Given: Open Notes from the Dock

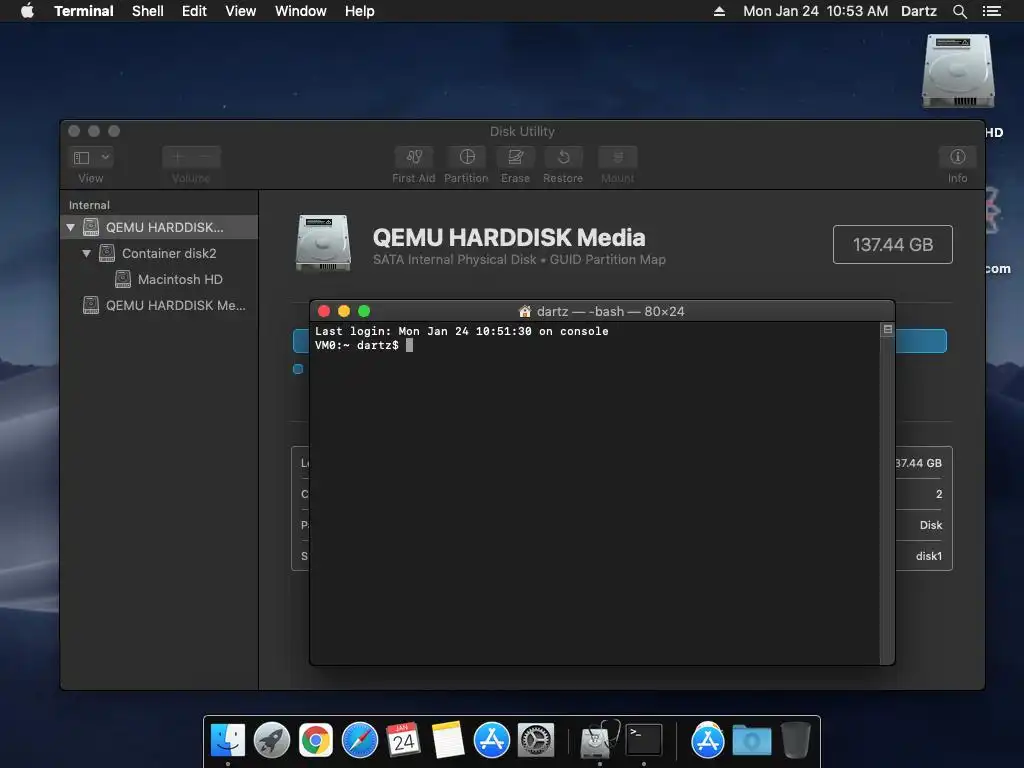Looking at the screenshot, I should coord(447,741).
